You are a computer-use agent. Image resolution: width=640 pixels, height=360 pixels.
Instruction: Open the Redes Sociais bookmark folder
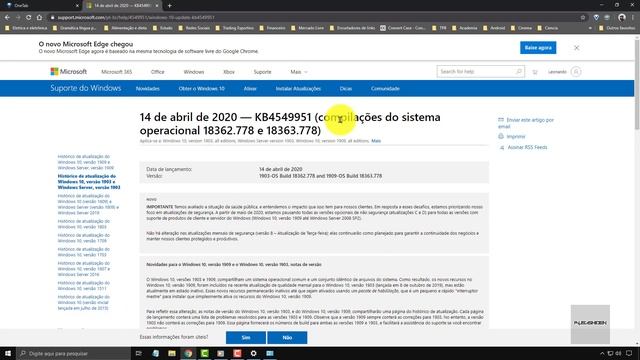[x=194, y=28]
